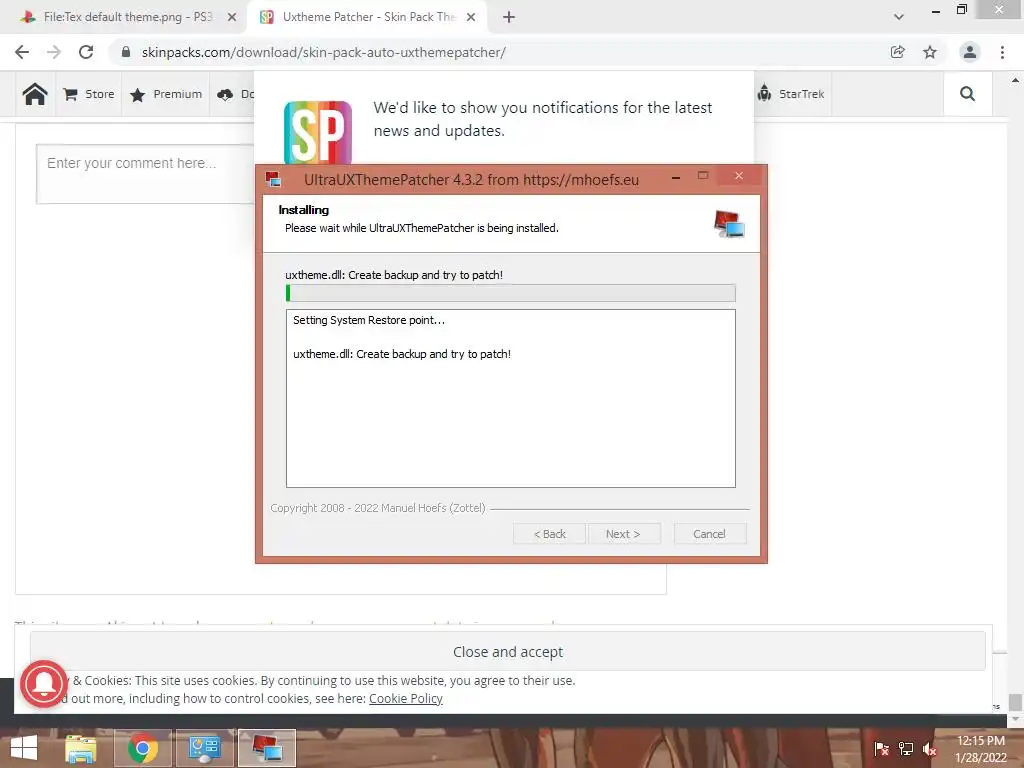Click the installer header computer icon
The image size is (1024, 768).
[729, 224]
